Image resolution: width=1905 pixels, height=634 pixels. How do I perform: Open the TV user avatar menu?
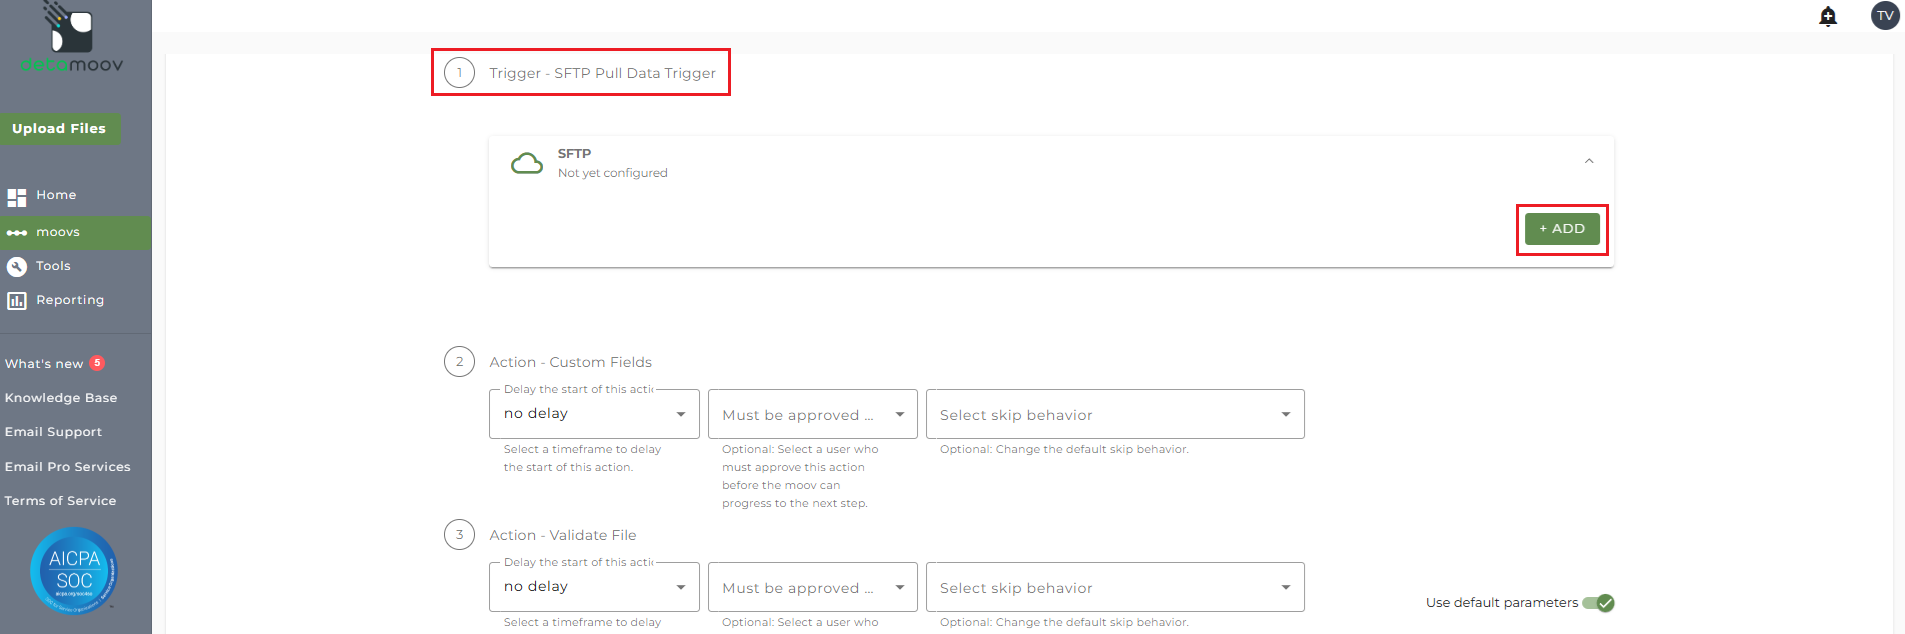point(1885,16)
